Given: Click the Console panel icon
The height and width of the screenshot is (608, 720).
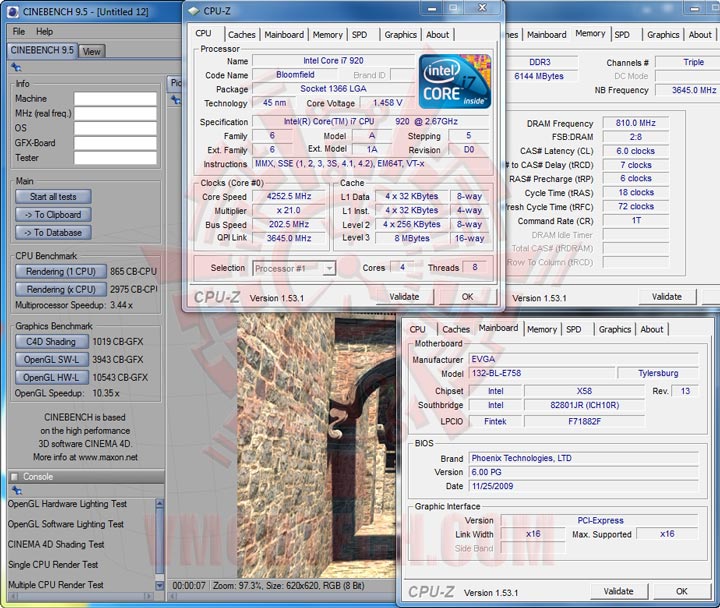Looking at the screenshot, I should (14, 477).
